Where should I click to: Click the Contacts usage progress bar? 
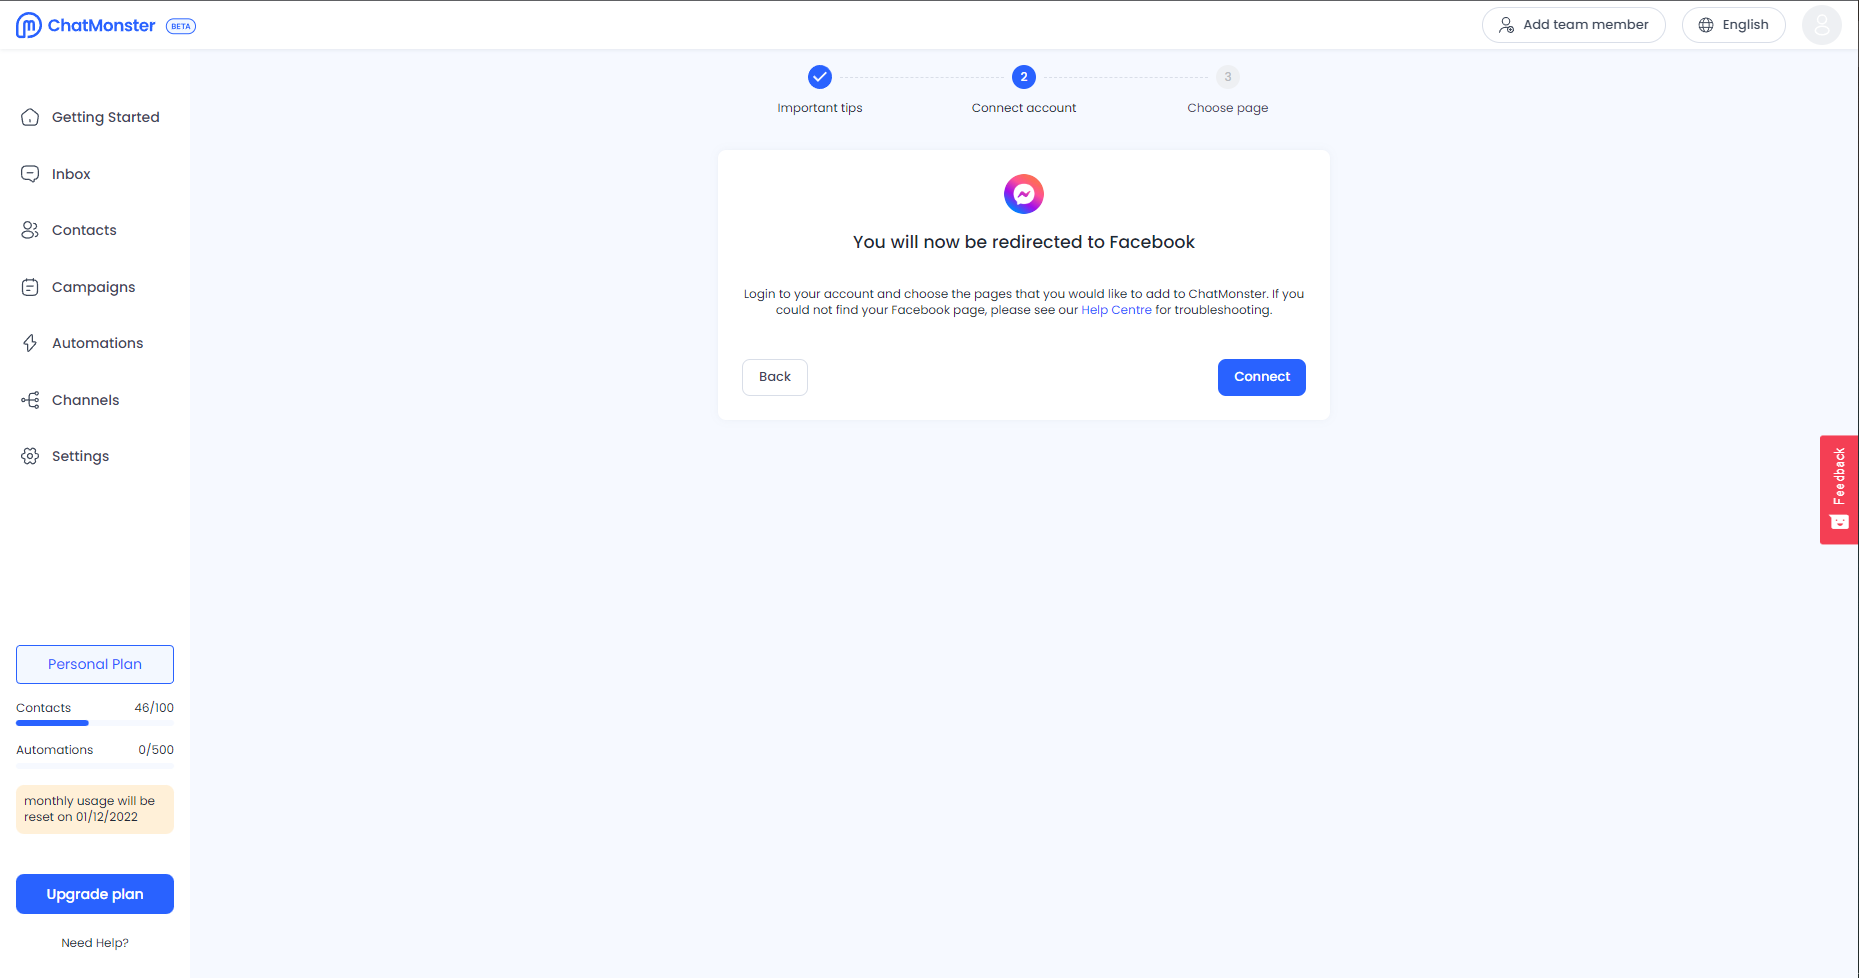pyautogui.click(x=95, y=723)
